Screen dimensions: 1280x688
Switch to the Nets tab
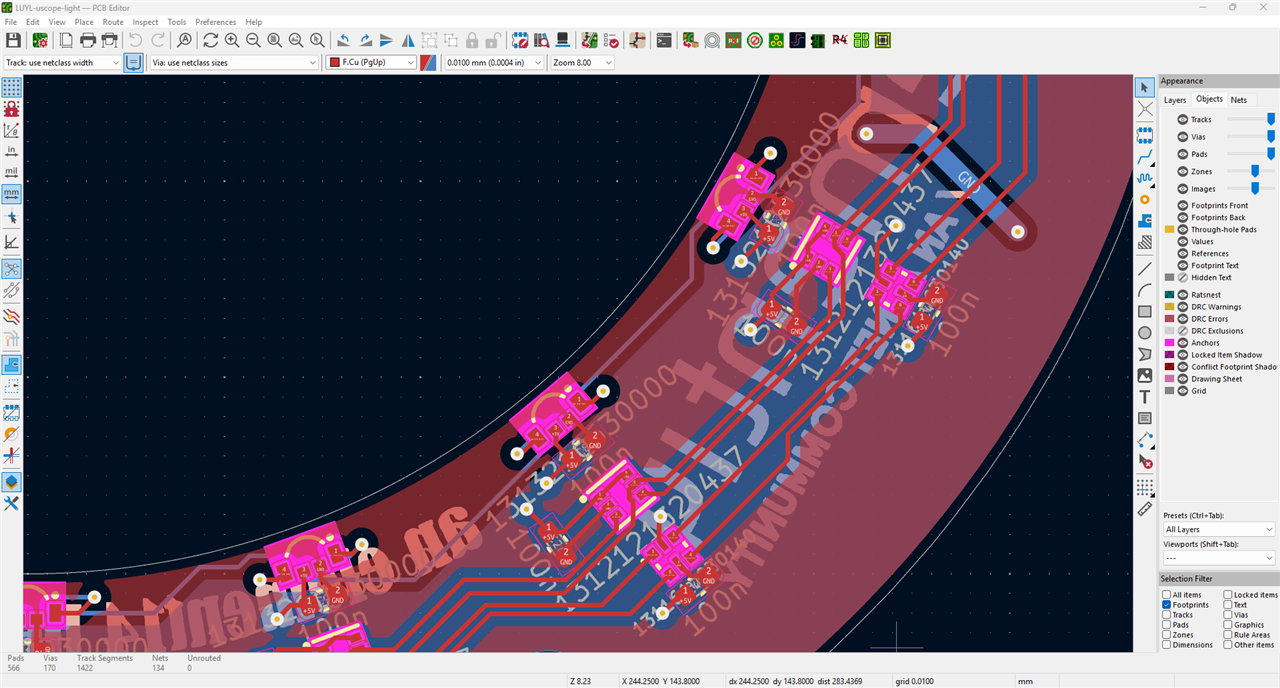click(1238, 100)
